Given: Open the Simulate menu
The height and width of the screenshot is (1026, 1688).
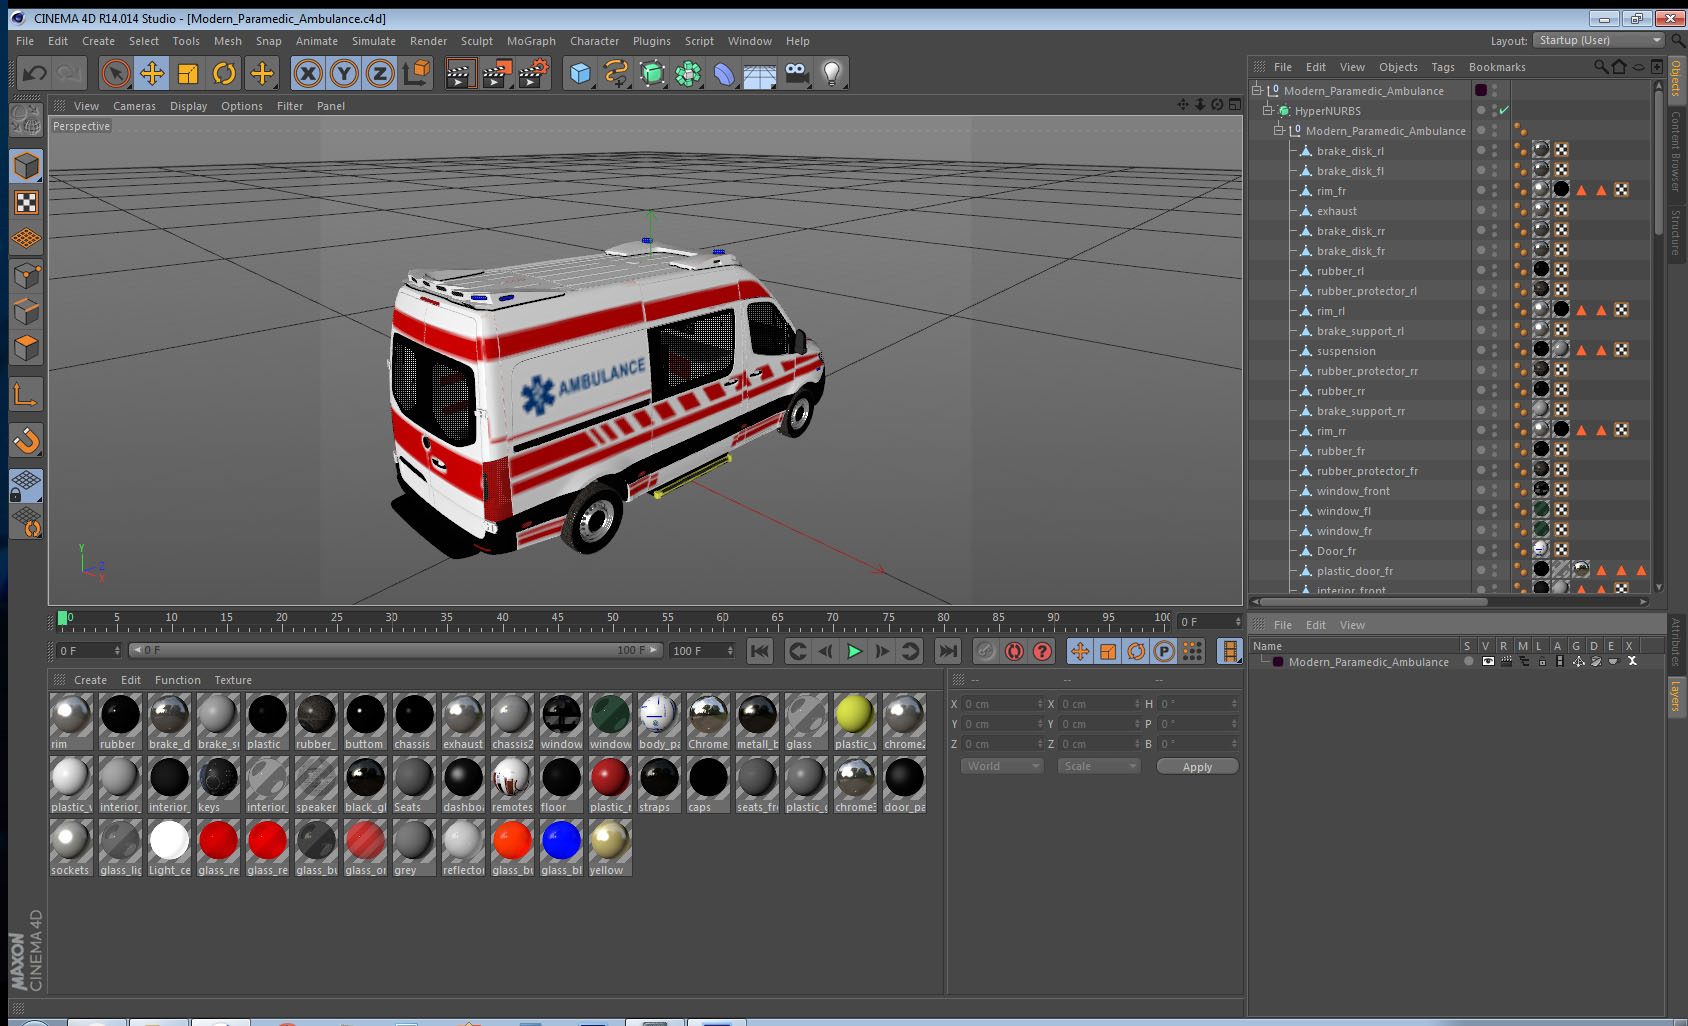Looking at the screenshot, I should coord(374,41).
